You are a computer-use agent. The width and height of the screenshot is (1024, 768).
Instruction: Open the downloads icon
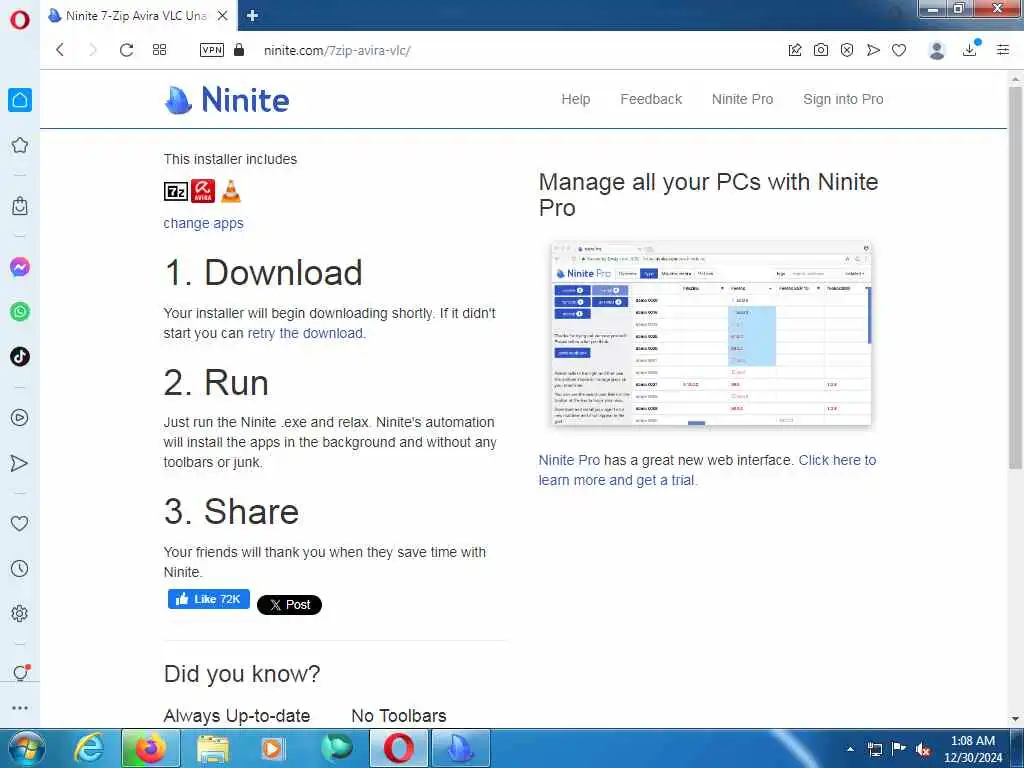pyautogui.click(x=970, y=49)
